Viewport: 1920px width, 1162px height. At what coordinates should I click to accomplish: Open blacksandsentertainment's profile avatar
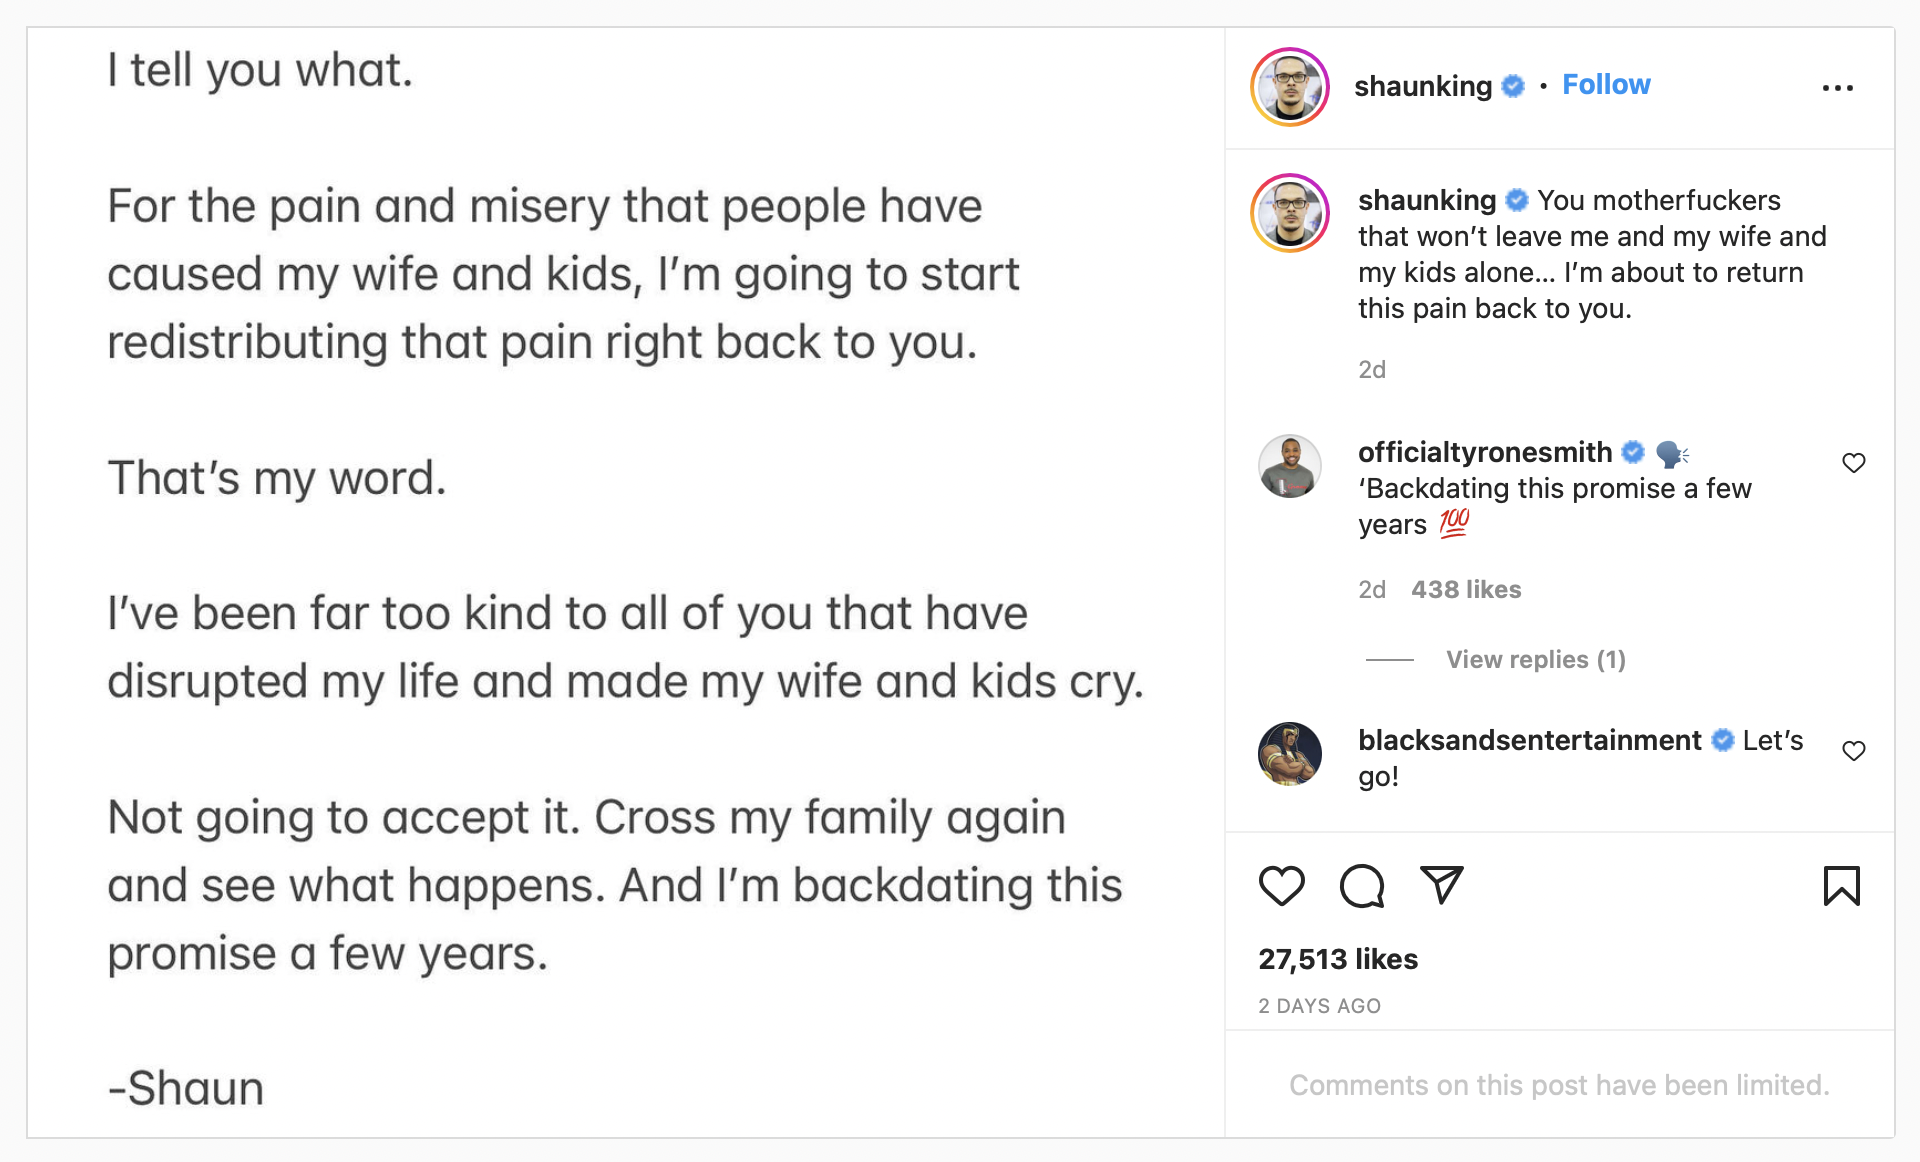point(1290,754)
